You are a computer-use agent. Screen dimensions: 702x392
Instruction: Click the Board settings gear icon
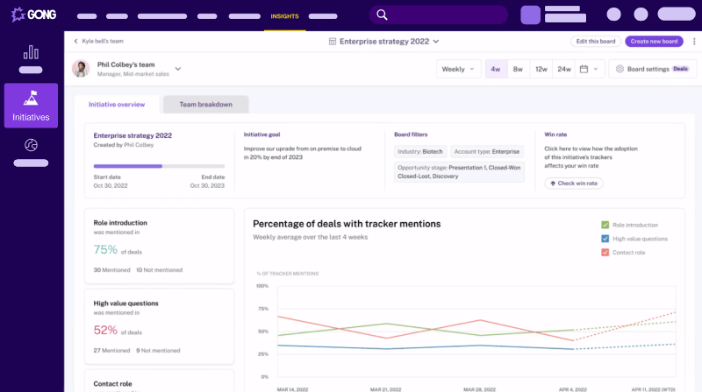coord(620,69)
